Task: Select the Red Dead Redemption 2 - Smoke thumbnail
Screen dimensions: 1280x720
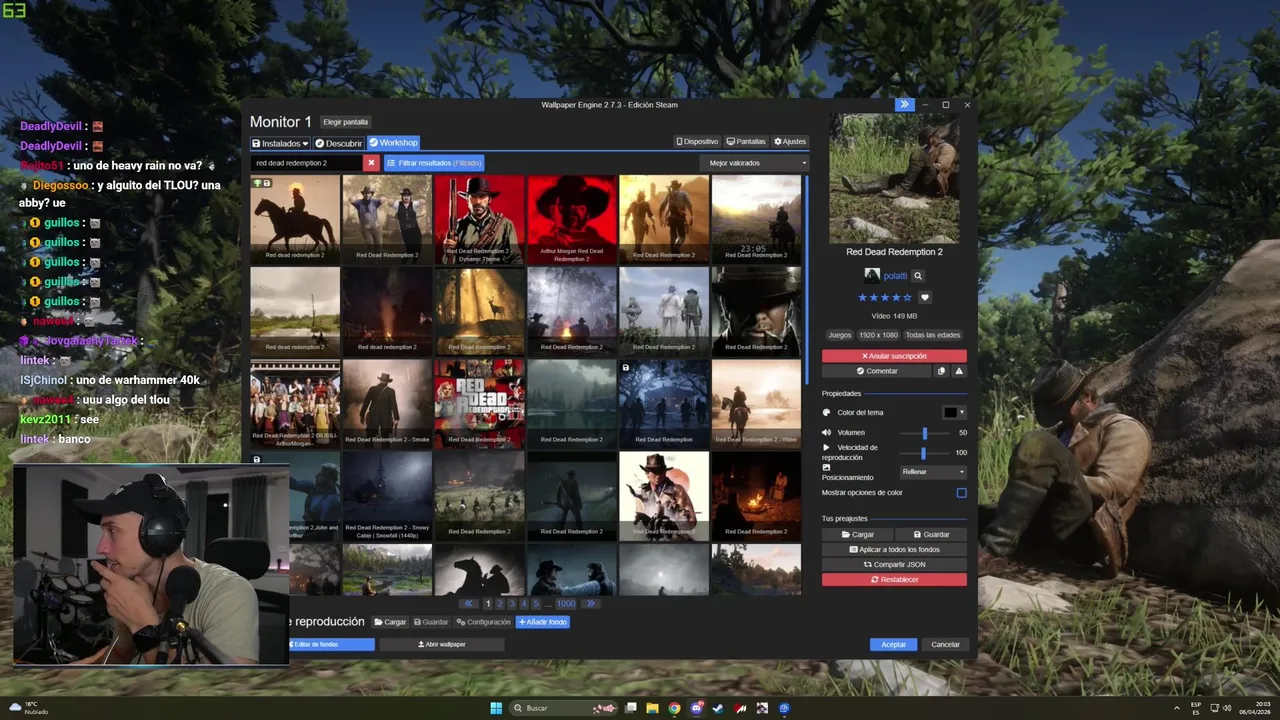Action: tap(387, 403)
